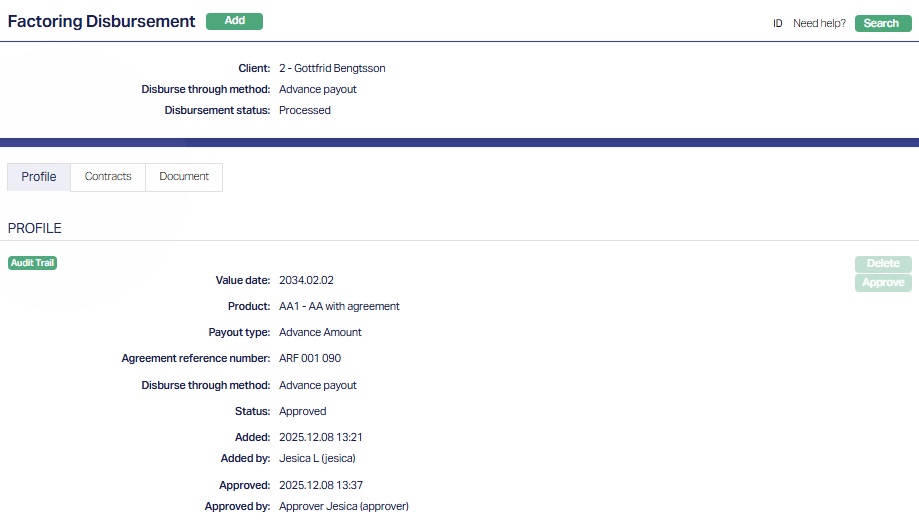Select the Profile tab
The width and height of the screenshot is (919, 523).
pos(39,177)
